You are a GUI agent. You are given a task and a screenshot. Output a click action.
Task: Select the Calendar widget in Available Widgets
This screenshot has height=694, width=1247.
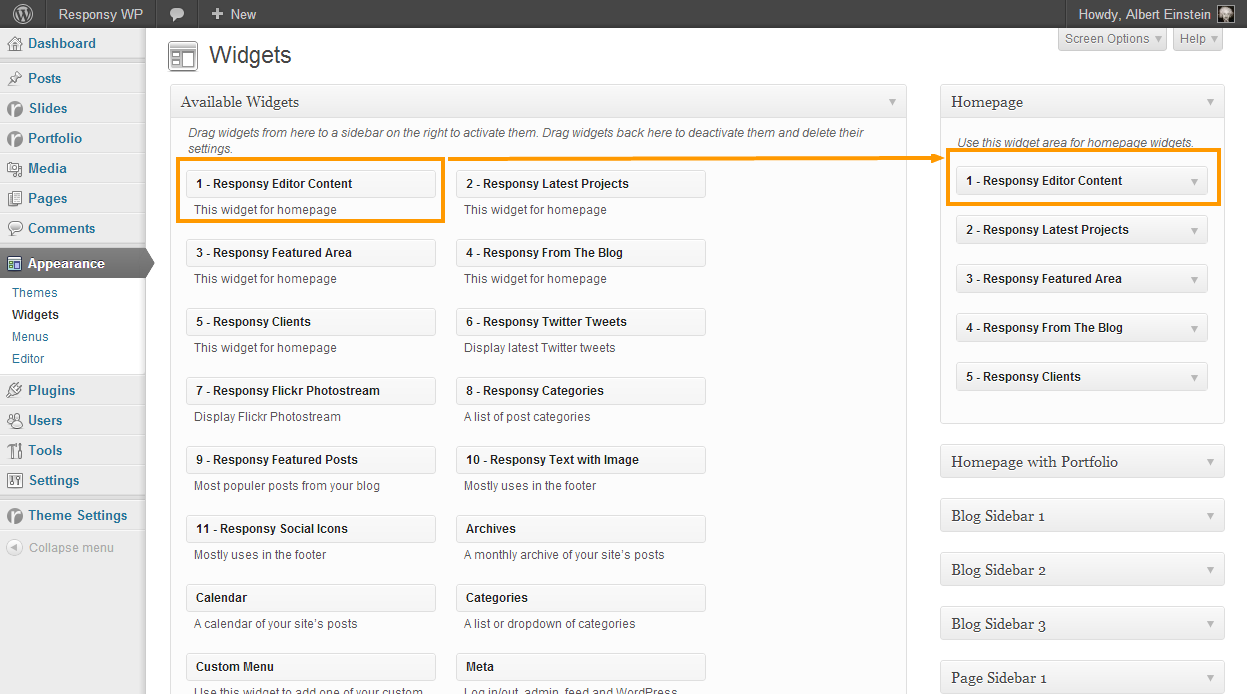[310, 598]
